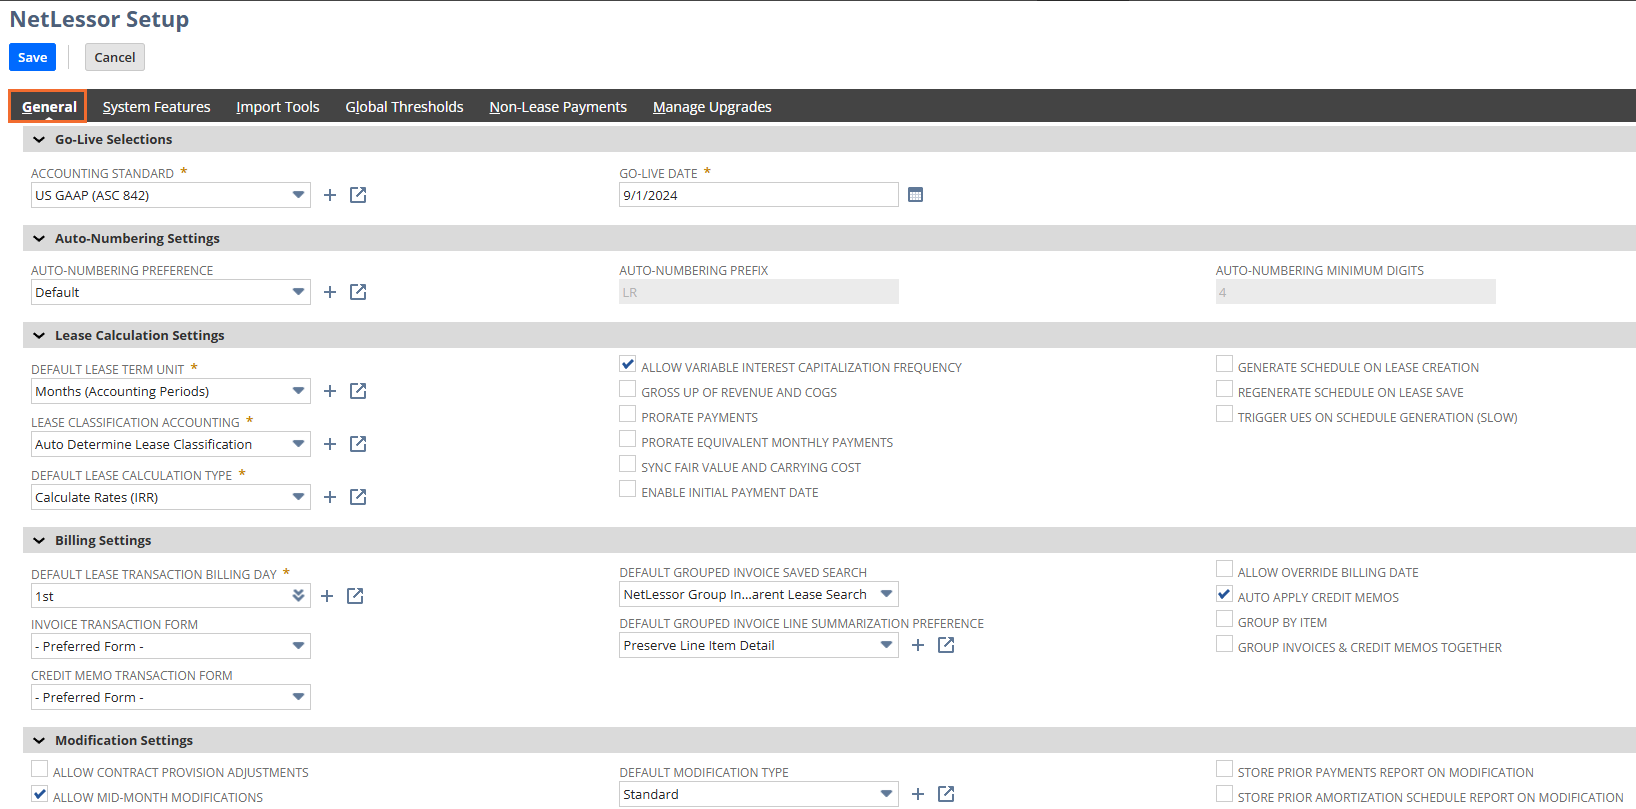Collapse Modification Settings section
This screenshot has width=1636, height=809.
coord(39,741)
